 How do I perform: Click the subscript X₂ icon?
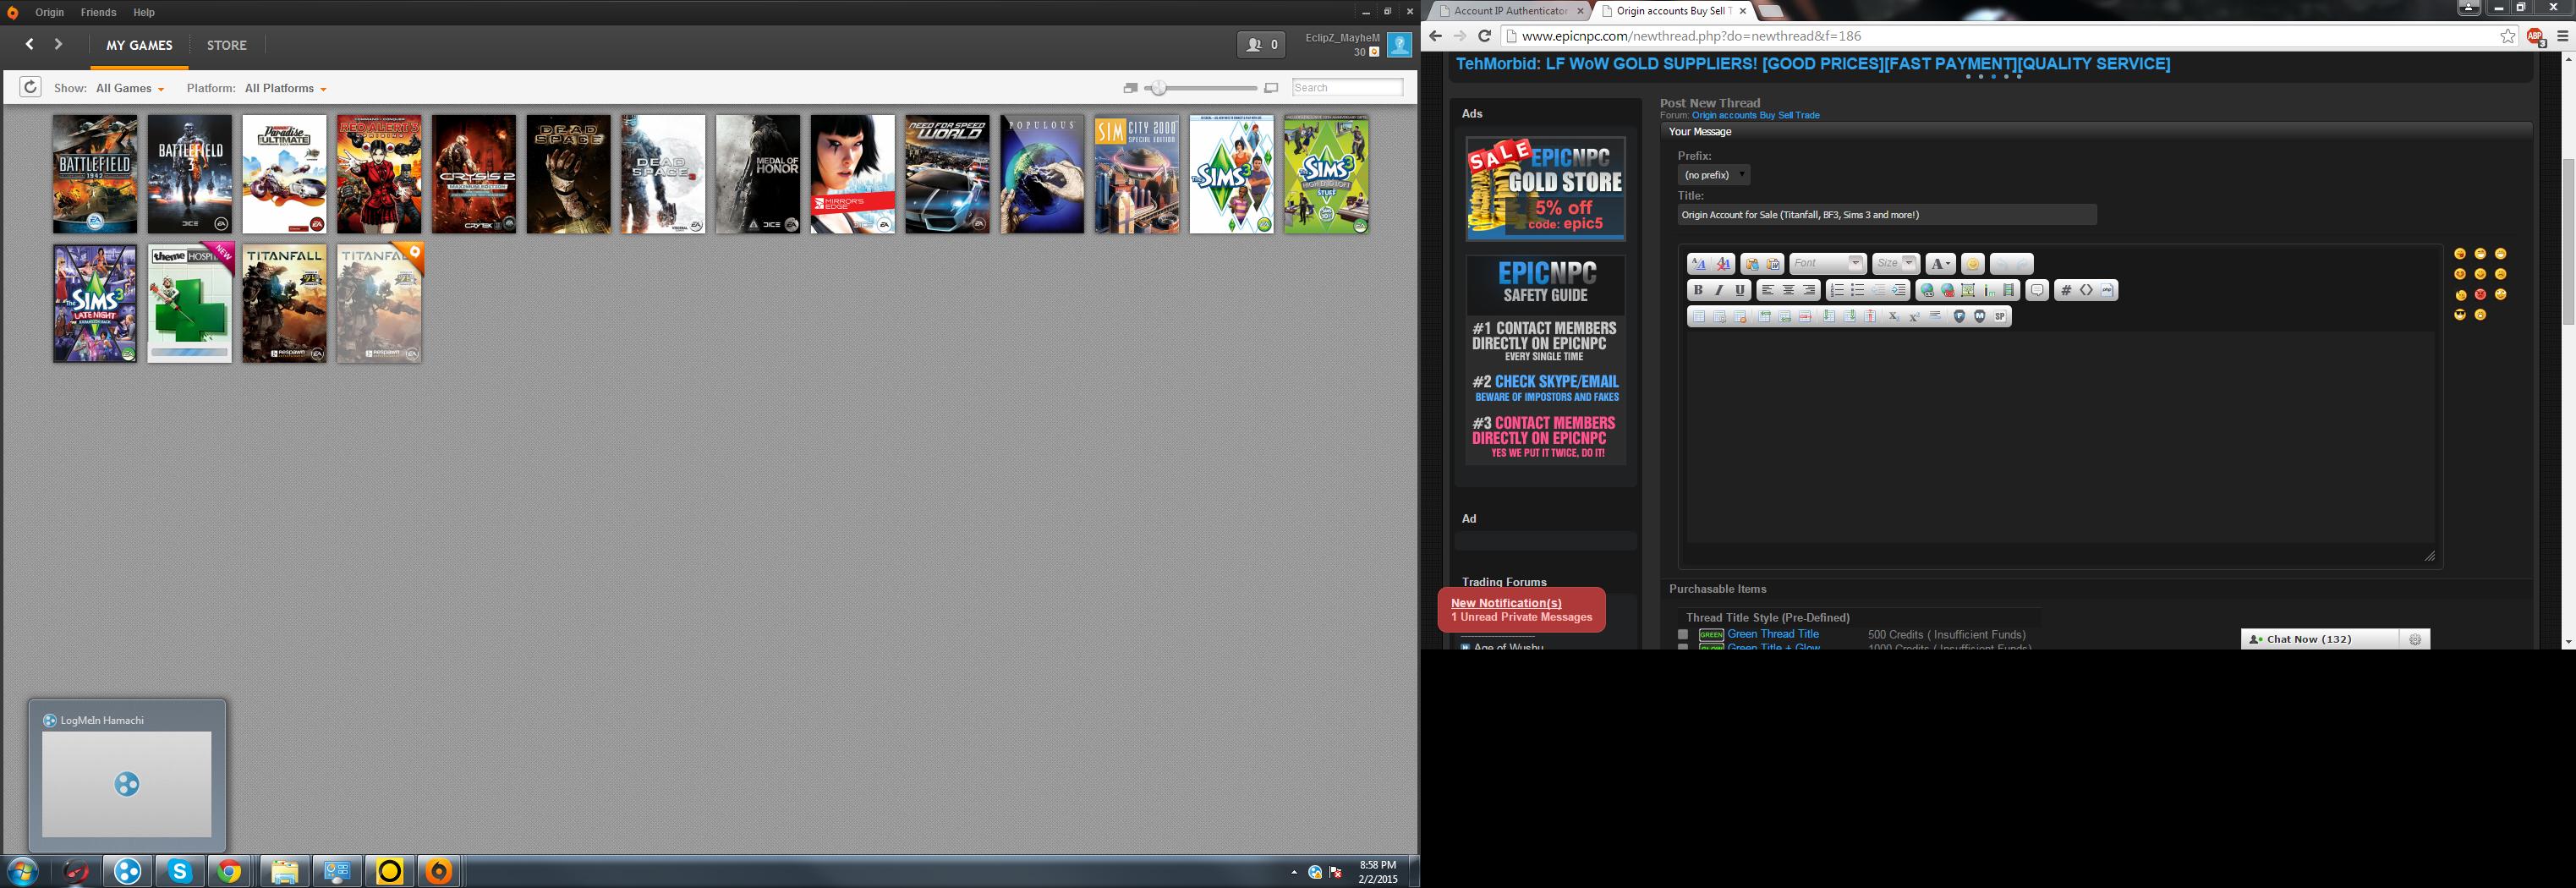(1894, 316)
